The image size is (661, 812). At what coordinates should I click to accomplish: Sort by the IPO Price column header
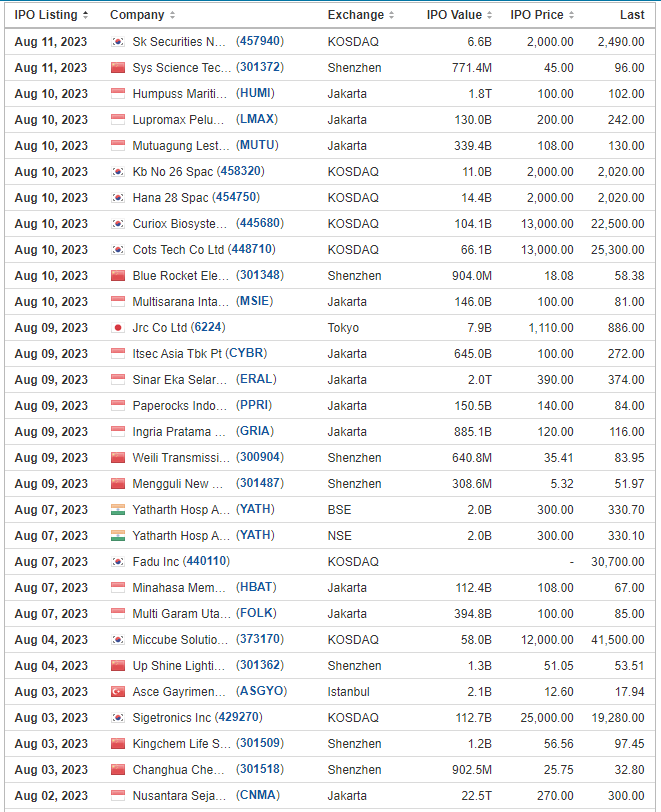[542, 15]
